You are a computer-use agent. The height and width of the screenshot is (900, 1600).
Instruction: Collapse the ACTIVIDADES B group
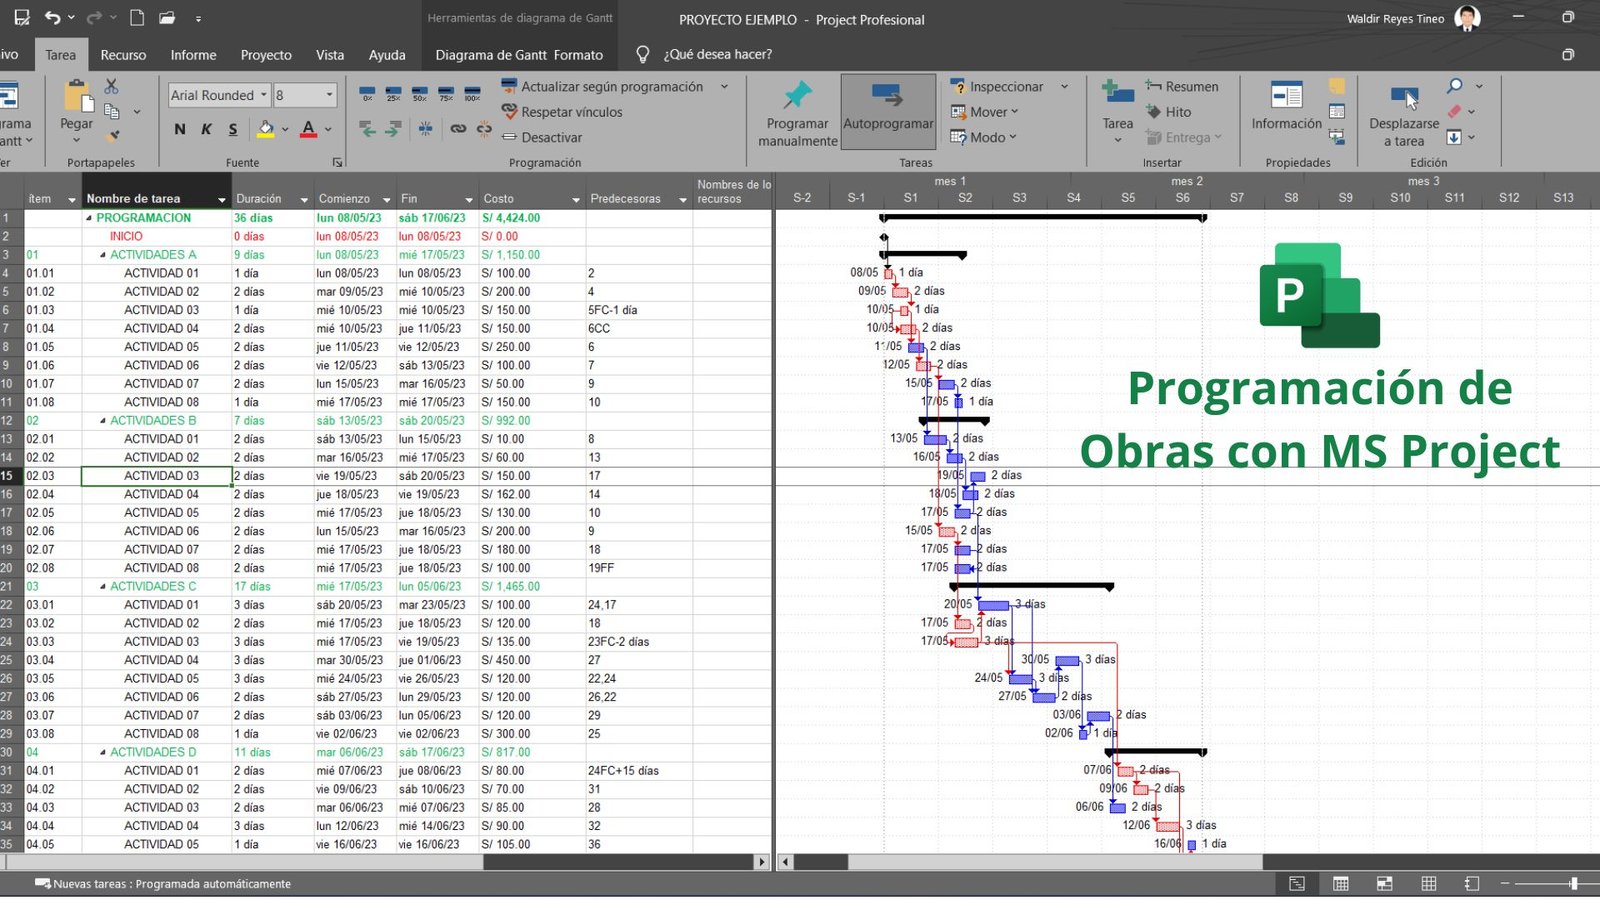pos(103,421)
